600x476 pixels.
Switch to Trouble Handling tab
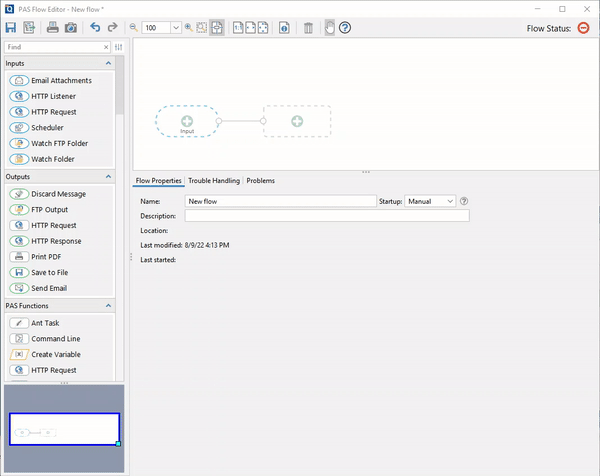click(214, 181)
